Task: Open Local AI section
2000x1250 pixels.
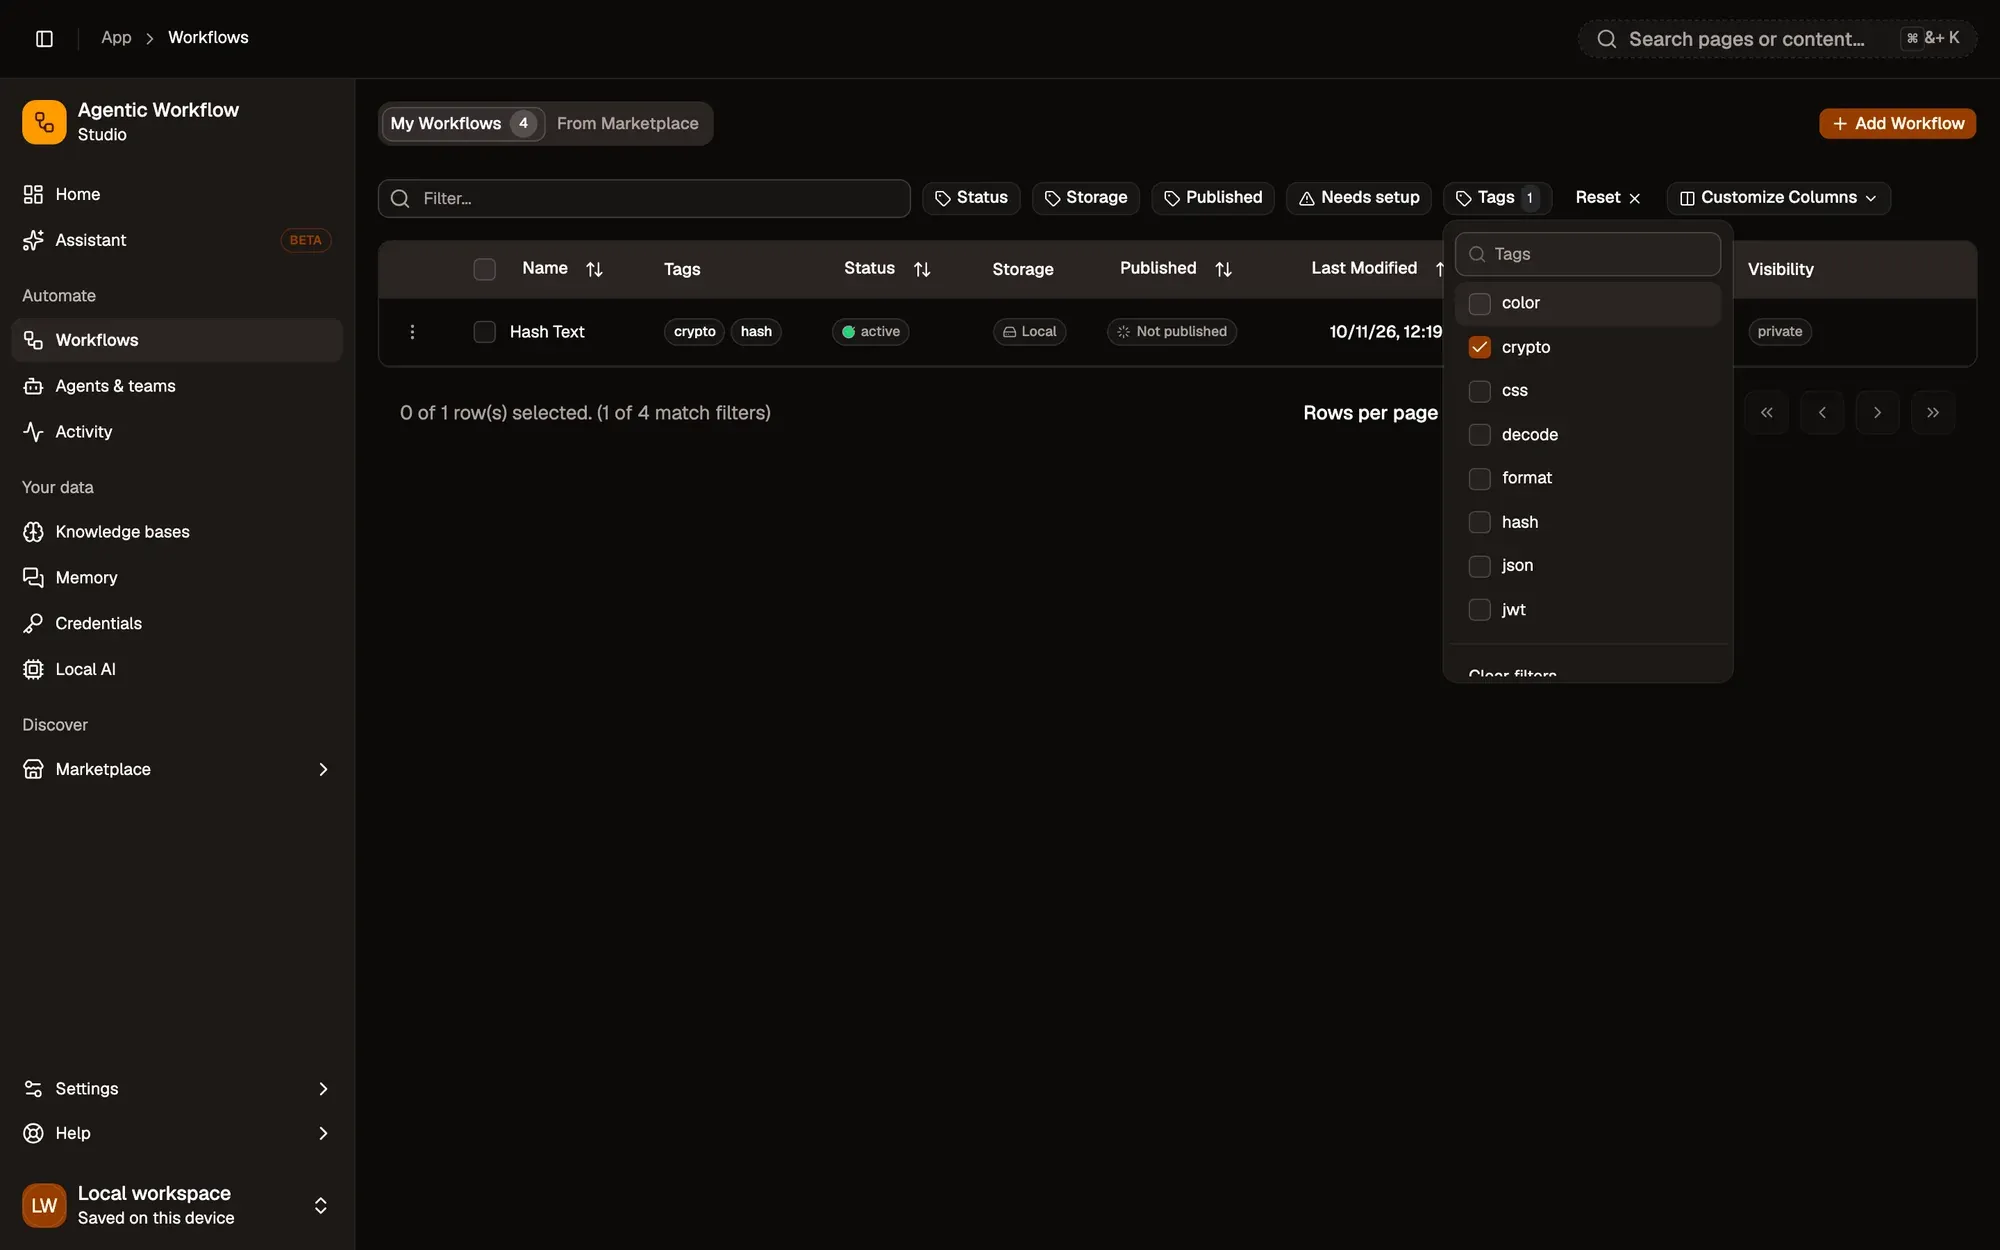Action: pyautogui.click(x=176, y=669)
